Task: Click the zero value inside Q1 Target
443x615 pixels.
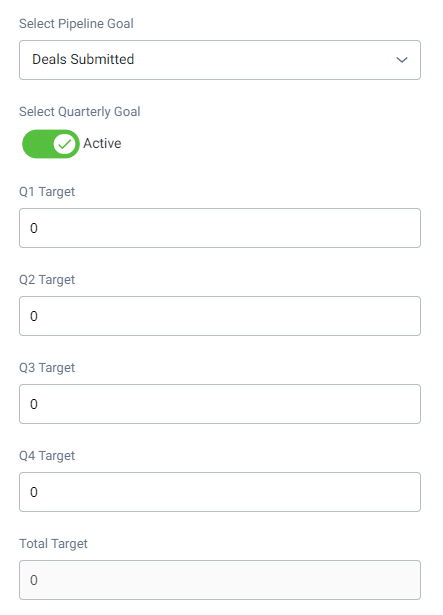Action: (x=34, y=228)
